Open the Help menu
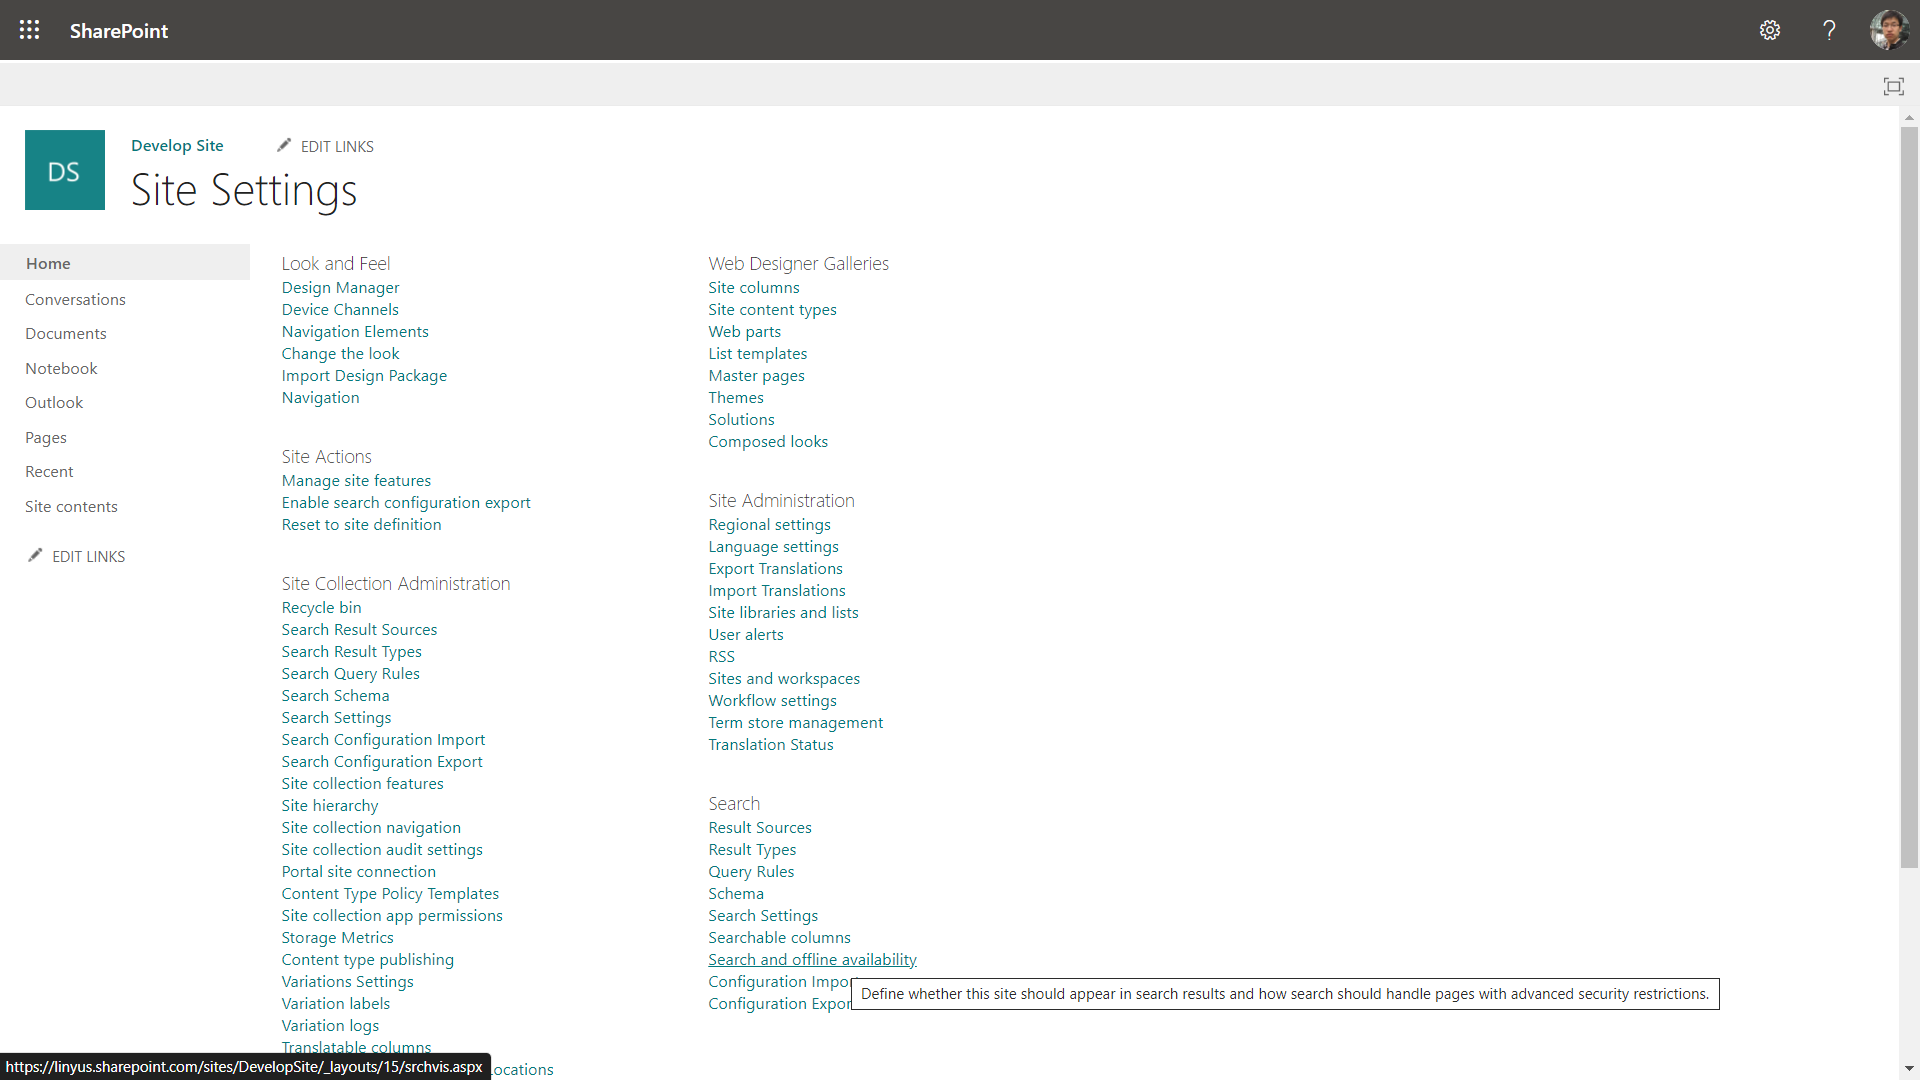The height and width of the screenshot is (1080, 1920). 1829,30
